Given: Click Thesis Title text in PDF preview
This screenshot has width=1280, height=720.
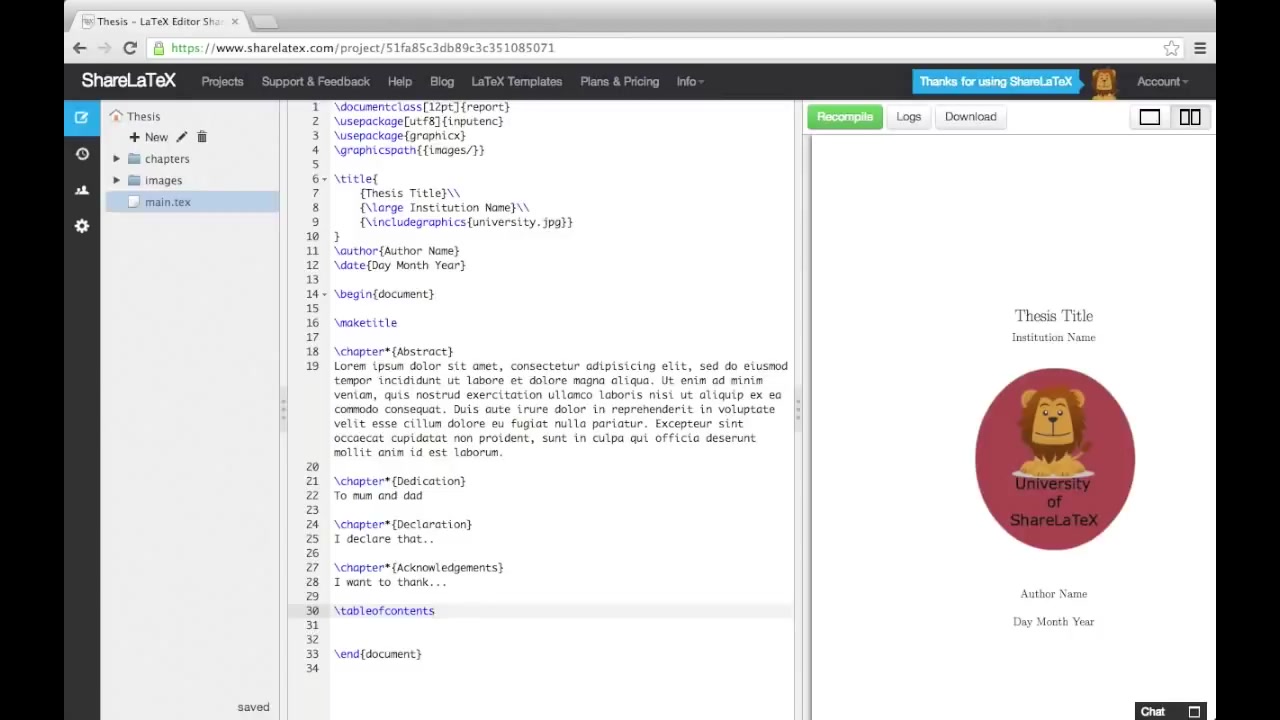Looking at the screenshot, I should (1053, 316).
